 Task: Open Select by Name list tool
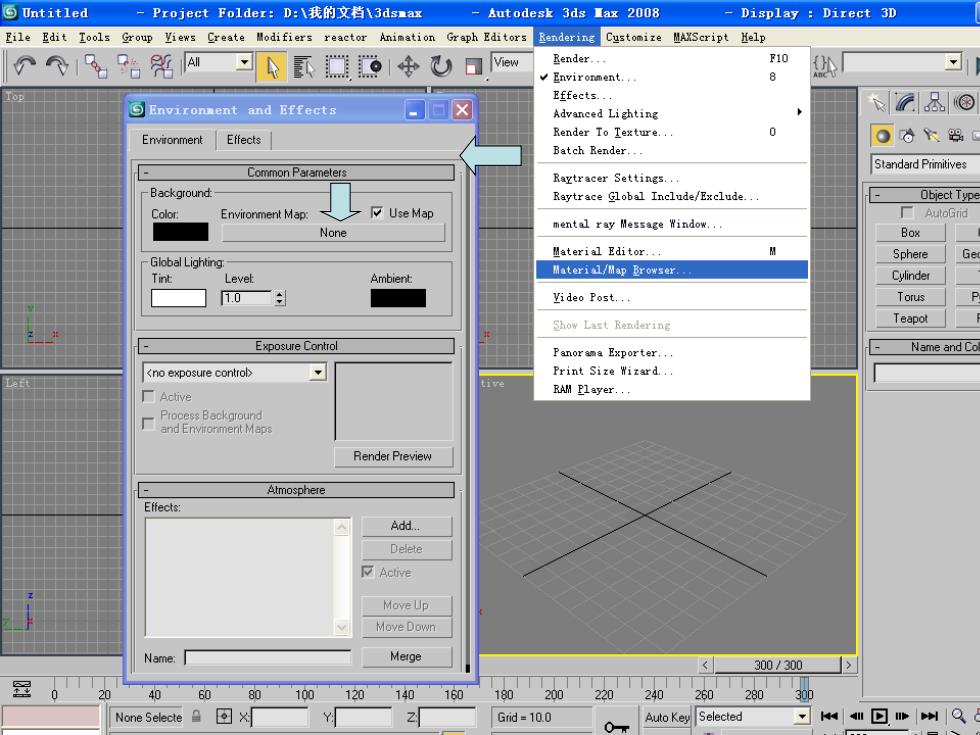point(304,66)
